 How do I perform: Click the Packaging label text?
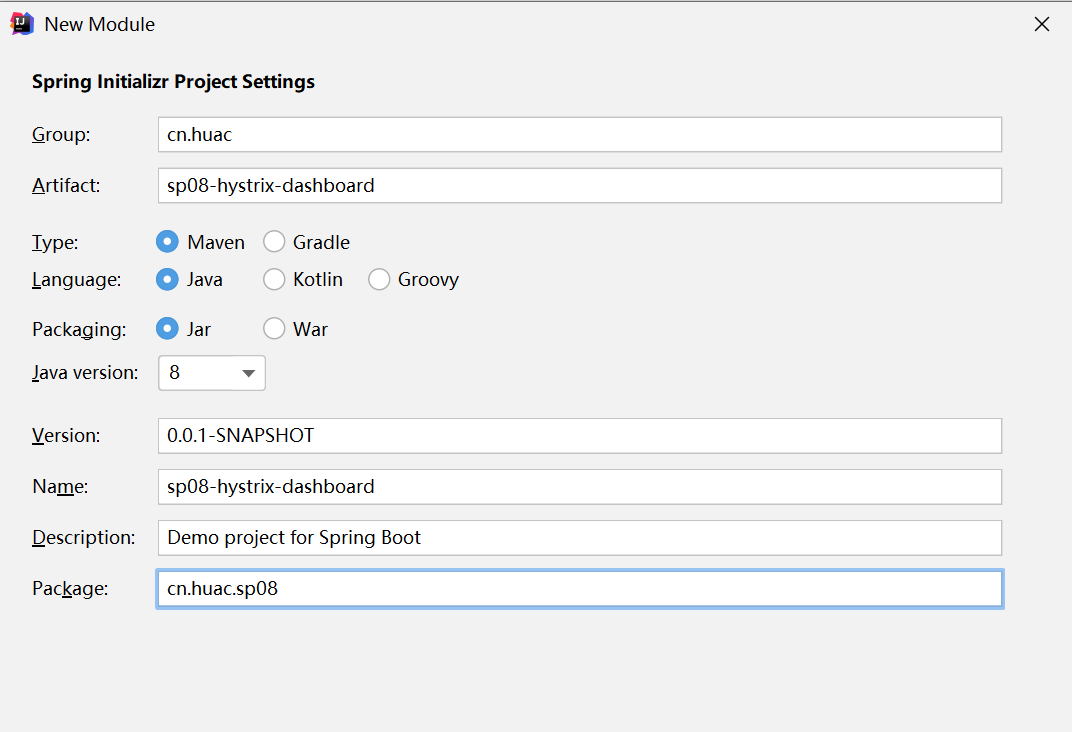[79, 329]
